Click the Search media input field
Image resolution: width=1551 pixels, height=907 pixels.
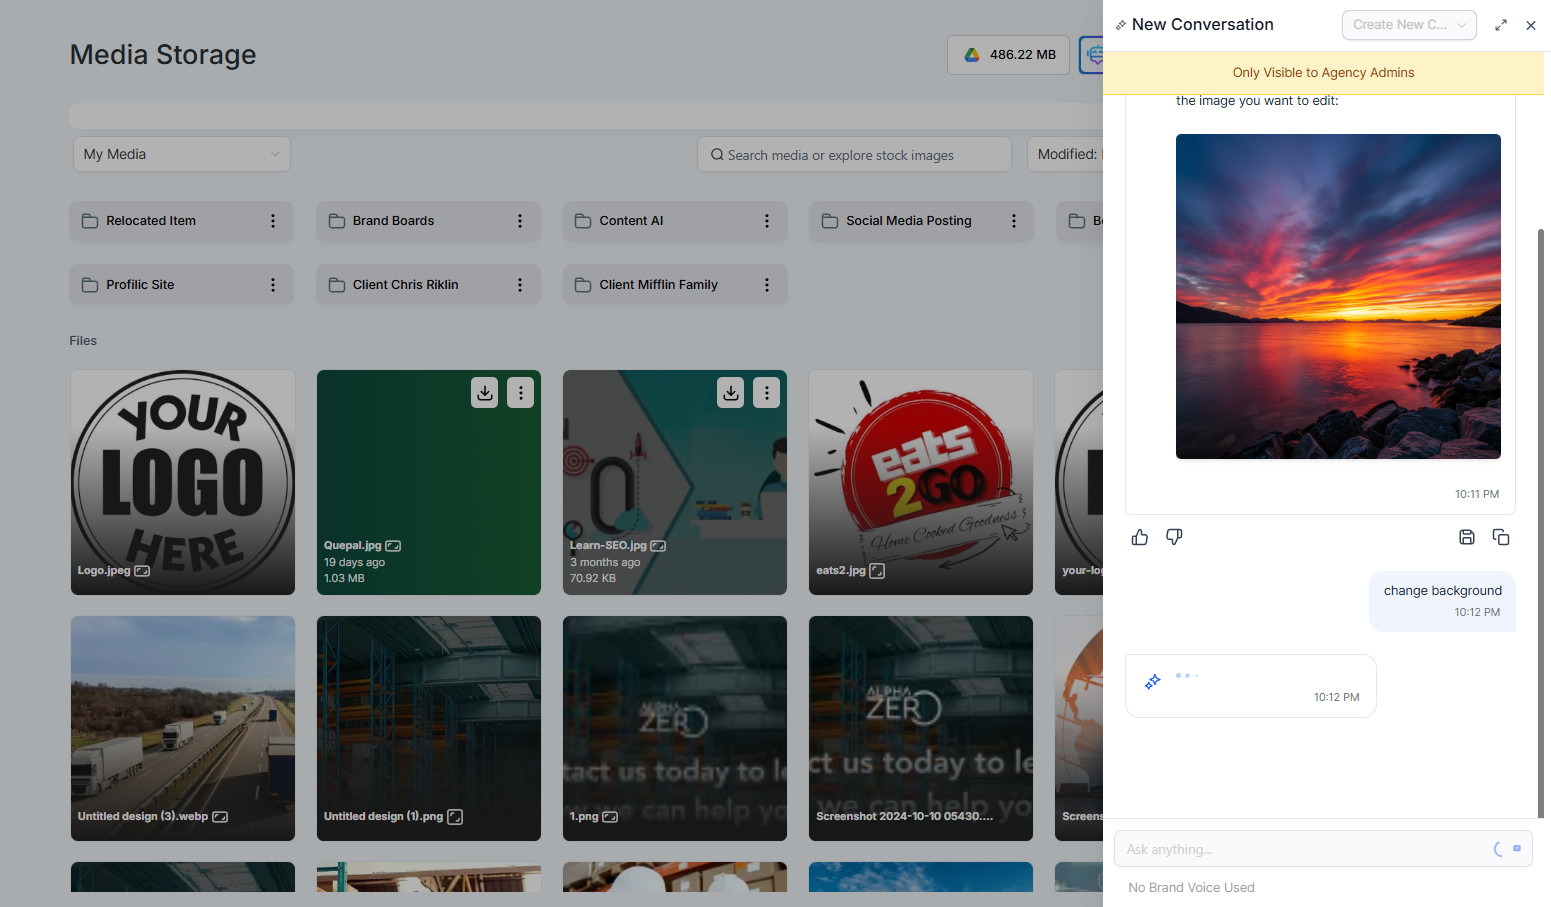[x=854, y=155]
